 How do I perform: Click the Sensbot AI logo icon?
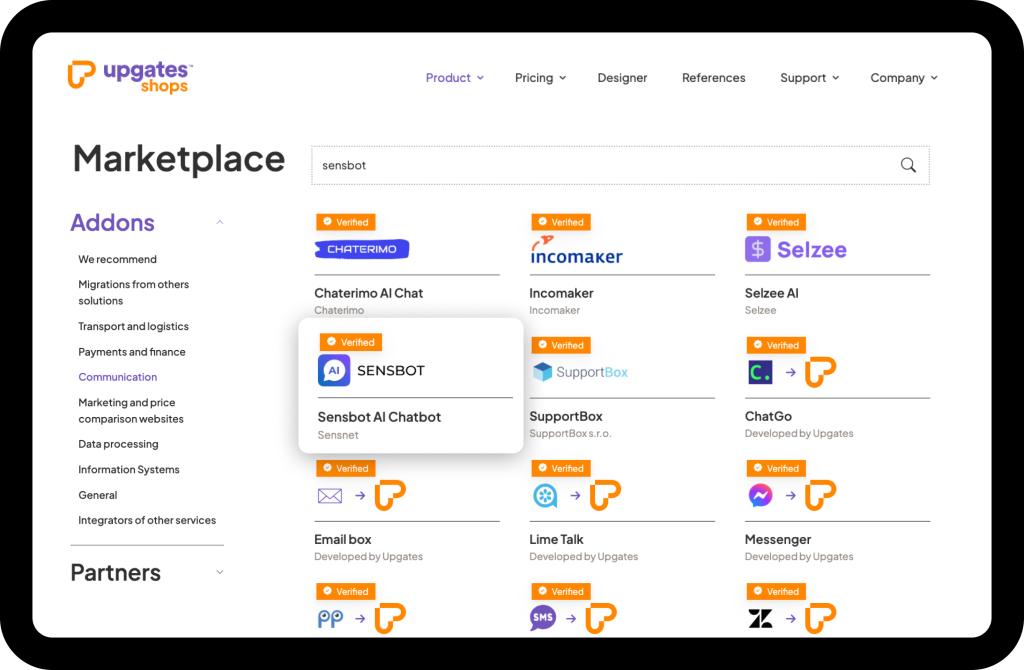click(334, 370)
